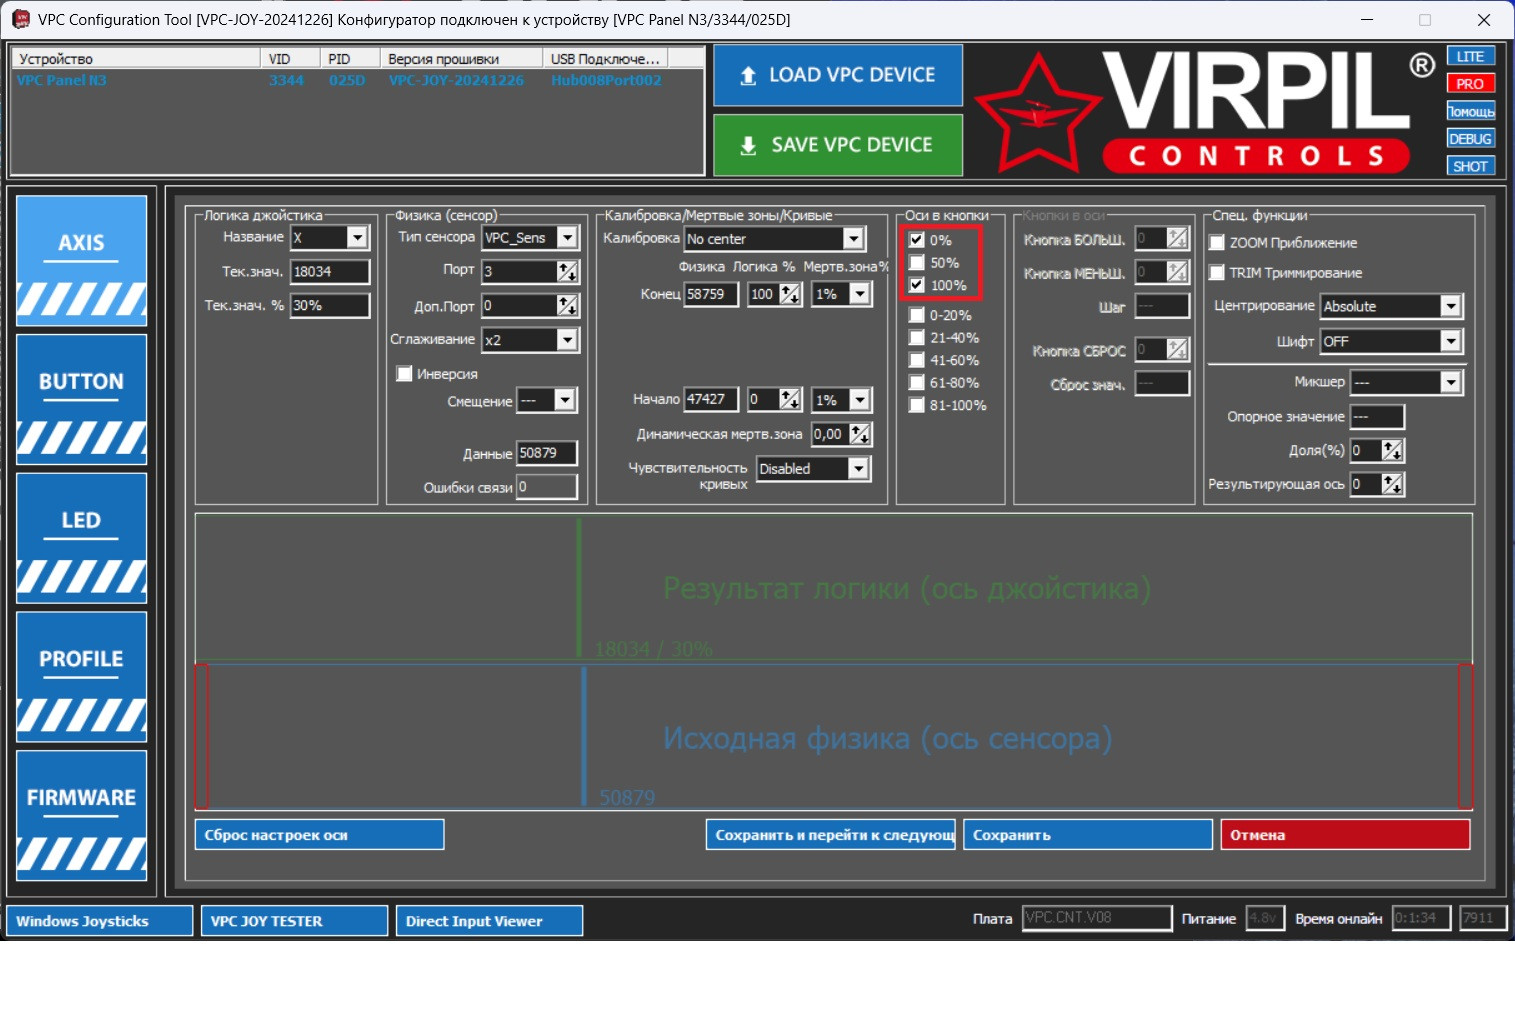Open the Центрирование dropdown
The height and width of the screenshot is (1024, 1515).
pyautogui.click(x=1451, y=306)
